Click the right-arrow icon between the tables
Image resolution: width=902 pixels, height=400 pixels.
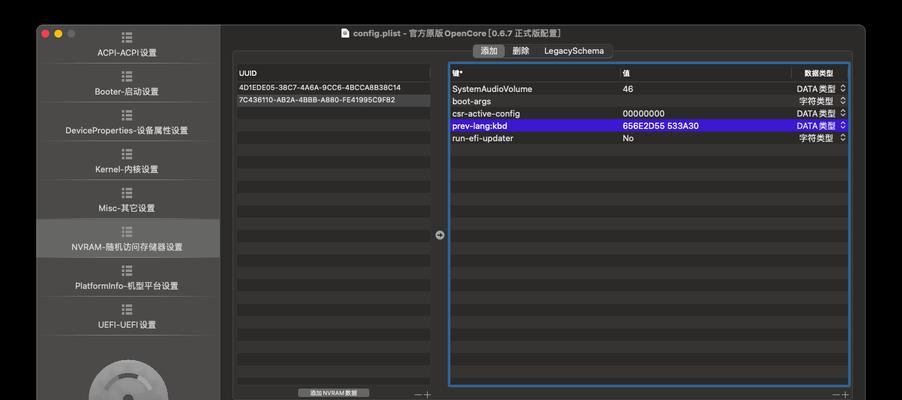point(439,235)
